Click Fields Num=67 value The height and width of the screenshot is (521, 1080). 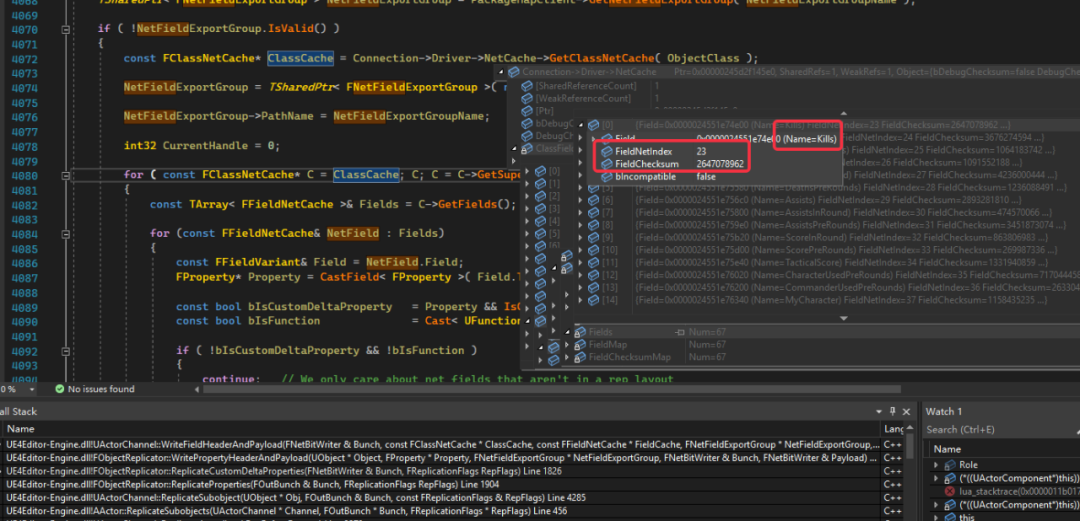(x=707, y=332)
